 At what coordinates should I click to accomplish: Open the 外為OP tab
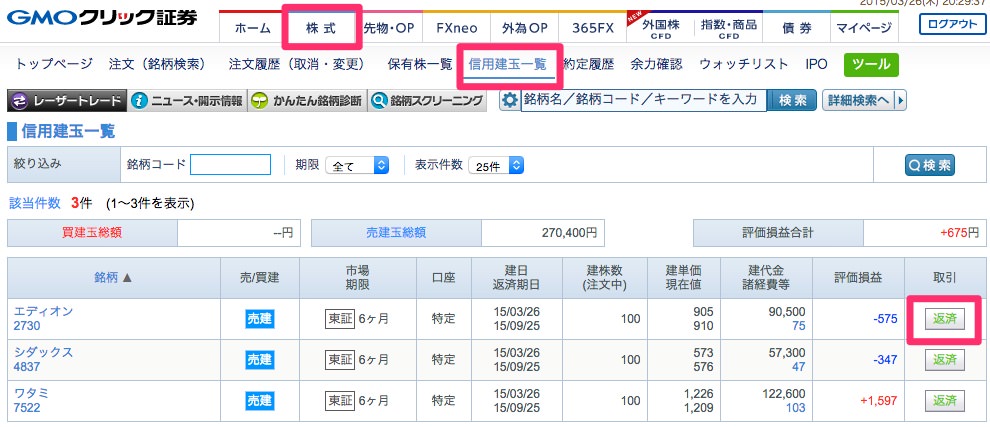point(525,28)
